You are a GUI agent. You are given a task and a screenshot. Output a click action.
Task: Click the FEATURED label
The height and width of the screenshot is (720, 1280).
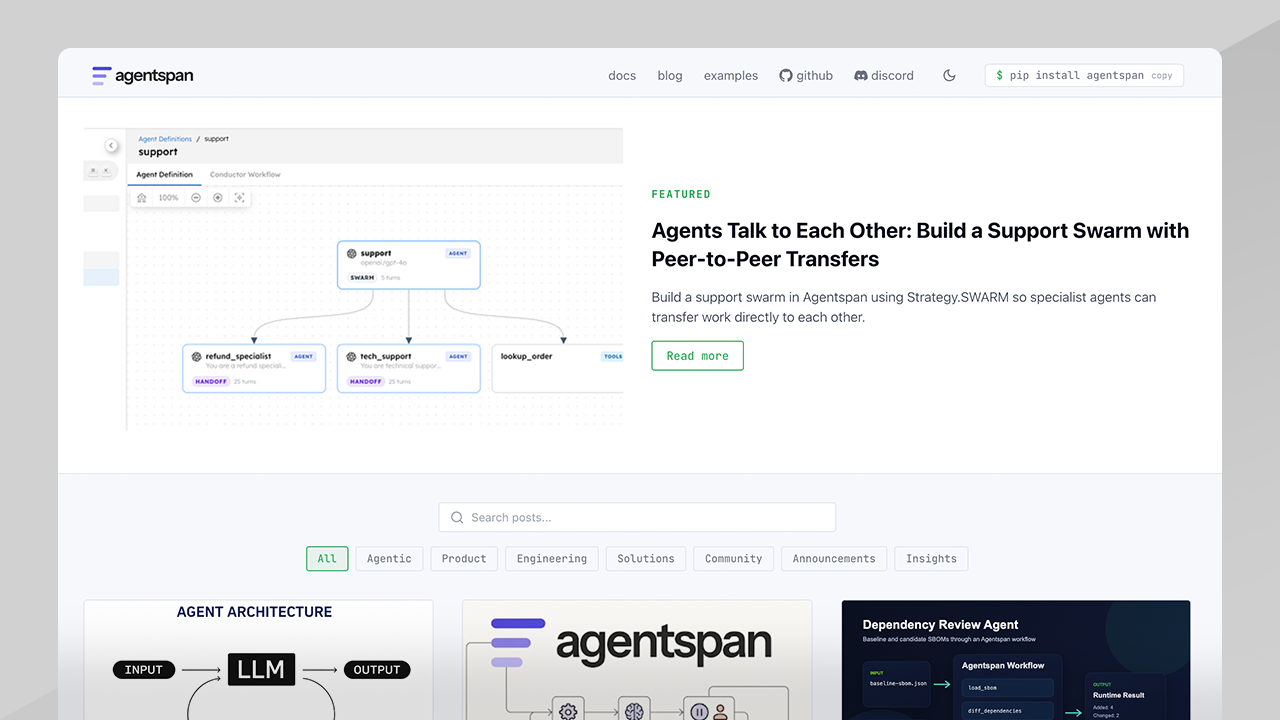[681, 194]
